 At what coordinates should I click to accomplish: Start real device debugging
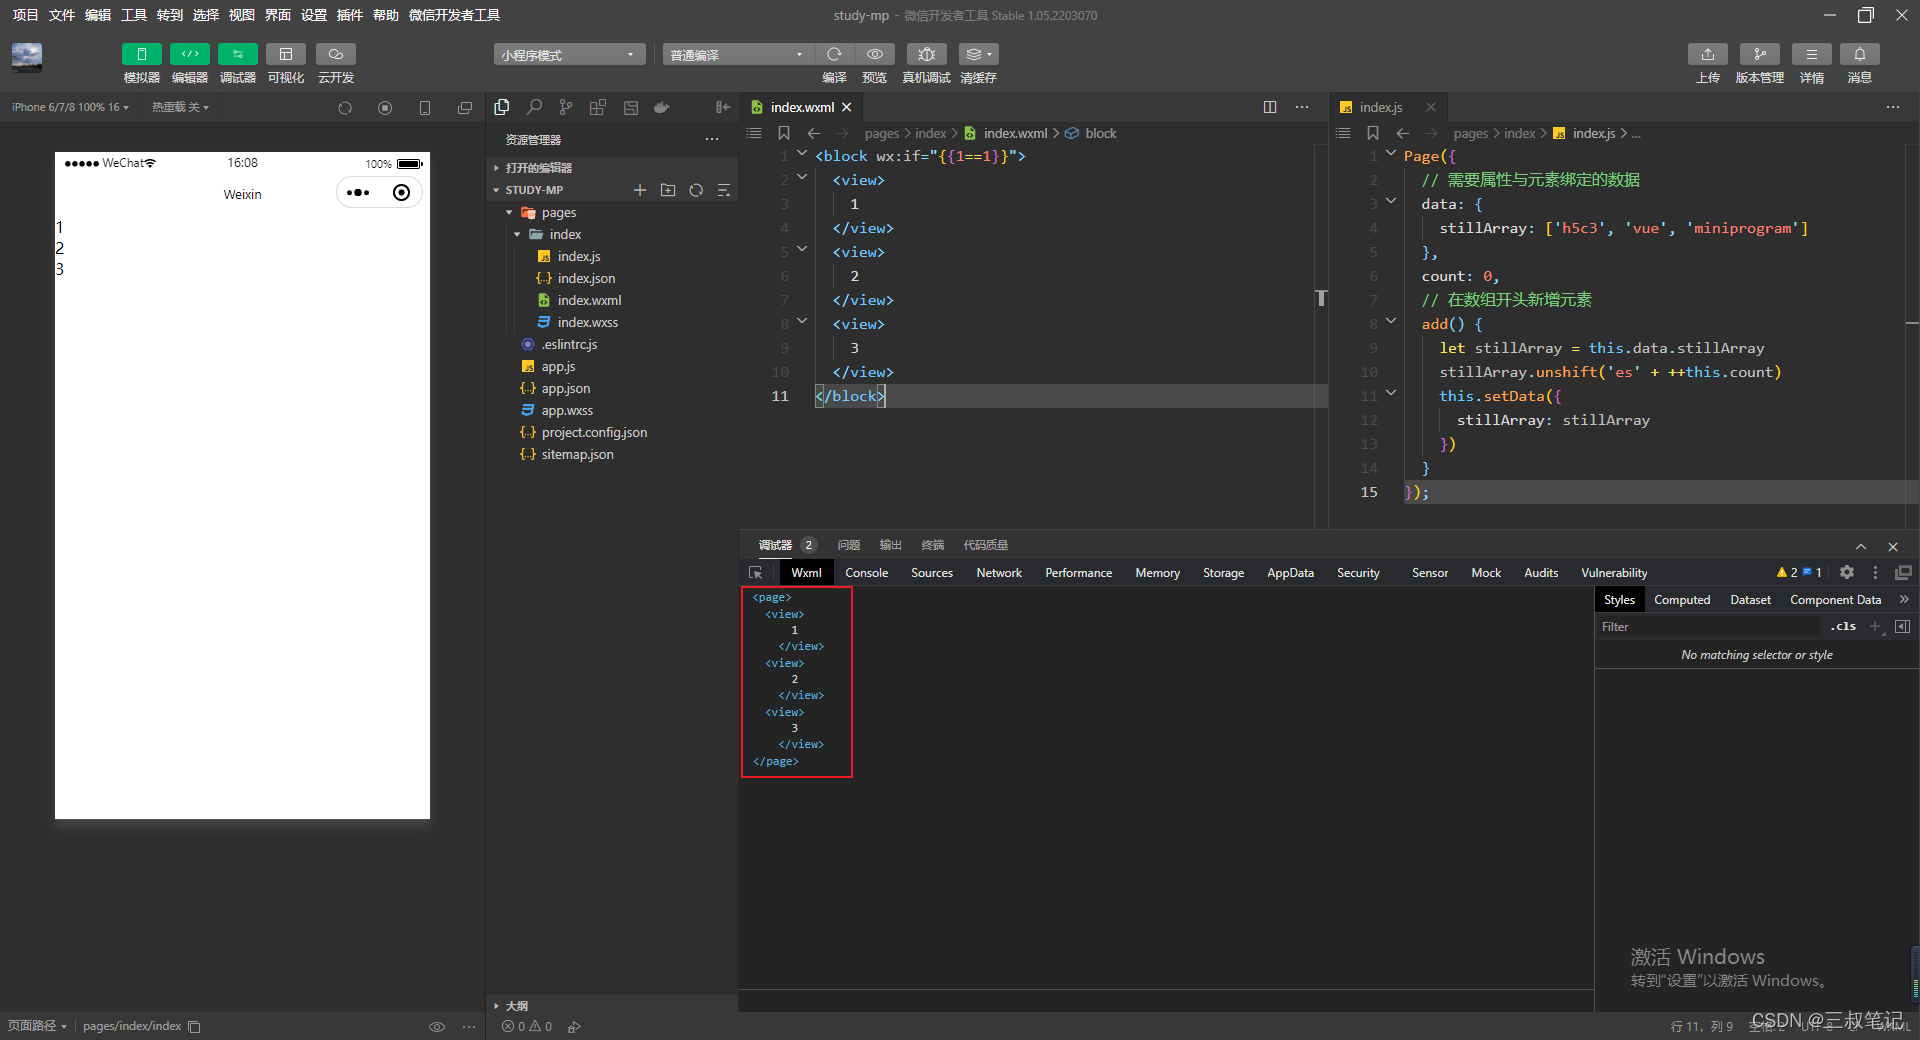pyautogui.click(x=926, y=54)
